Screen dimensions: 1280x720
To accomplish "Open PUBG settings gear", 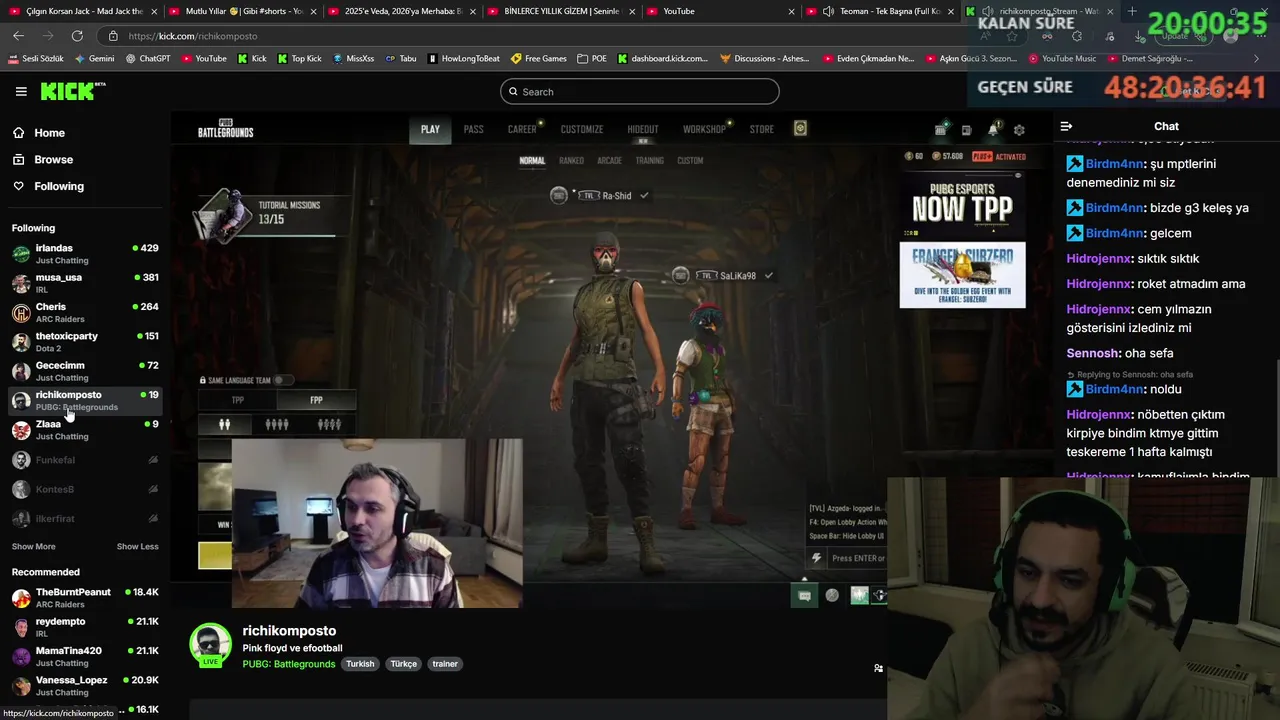I will (x=1019, y=130).
